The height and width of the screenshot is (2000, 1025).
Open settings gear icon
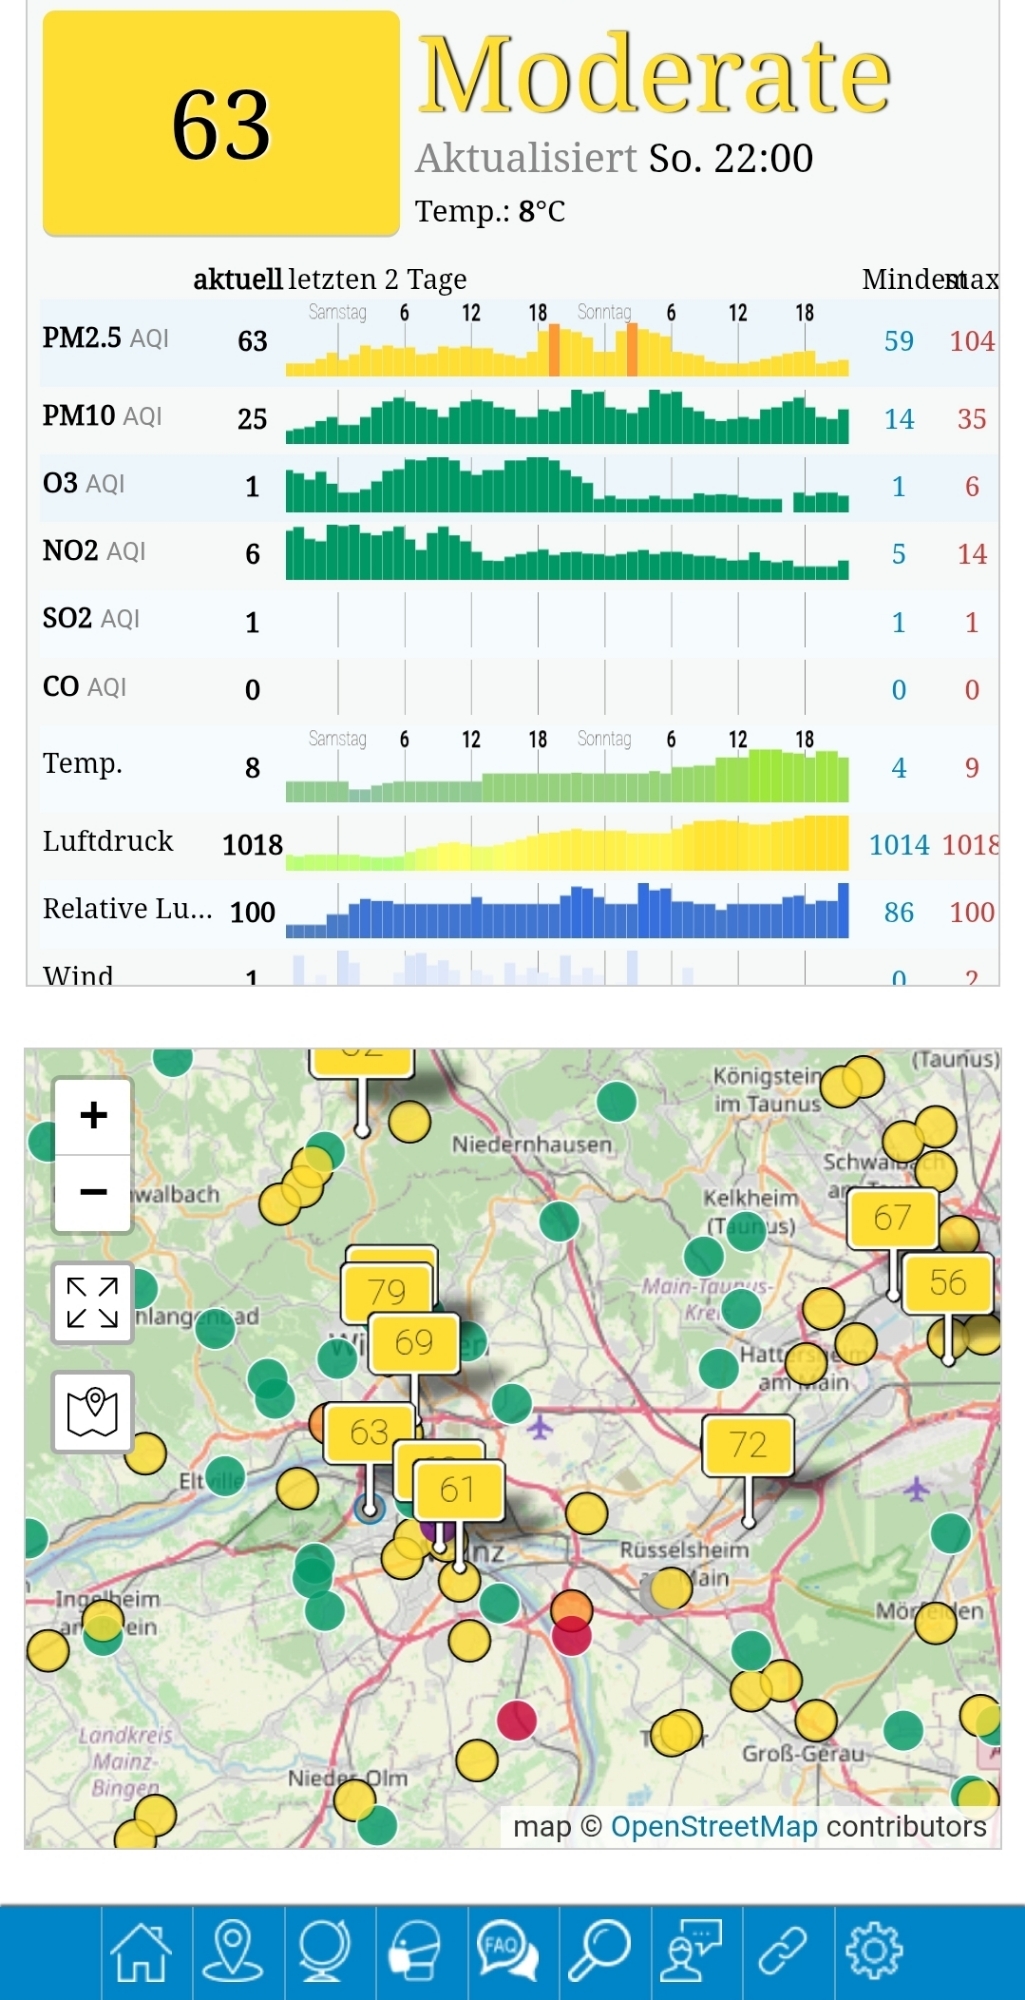pyautogui.click(x=874, y=1951)
